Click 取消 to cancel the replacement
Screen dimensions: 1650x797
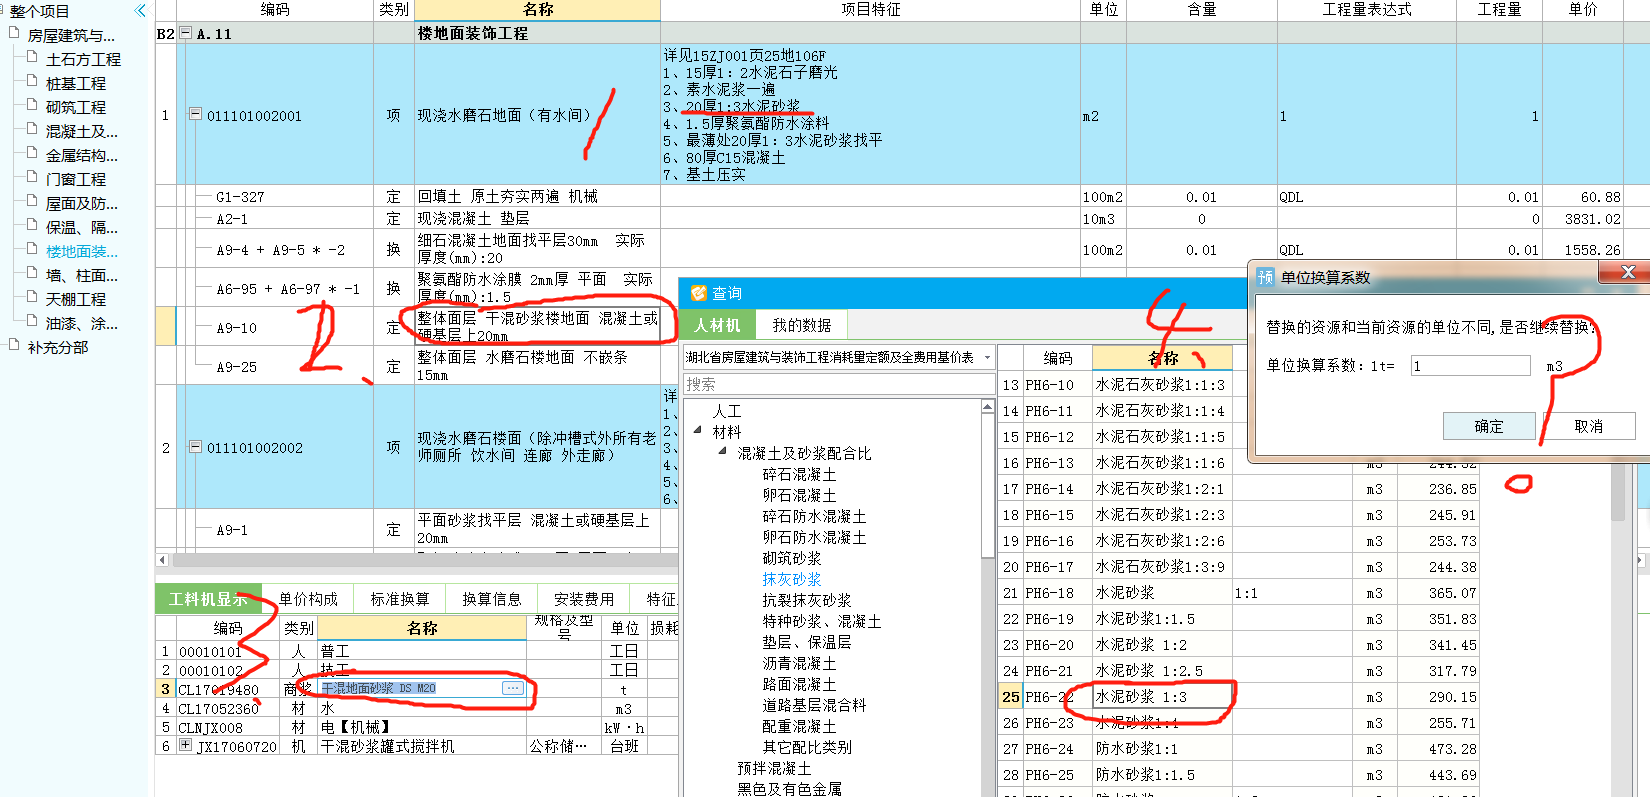tap(1589, 426)
